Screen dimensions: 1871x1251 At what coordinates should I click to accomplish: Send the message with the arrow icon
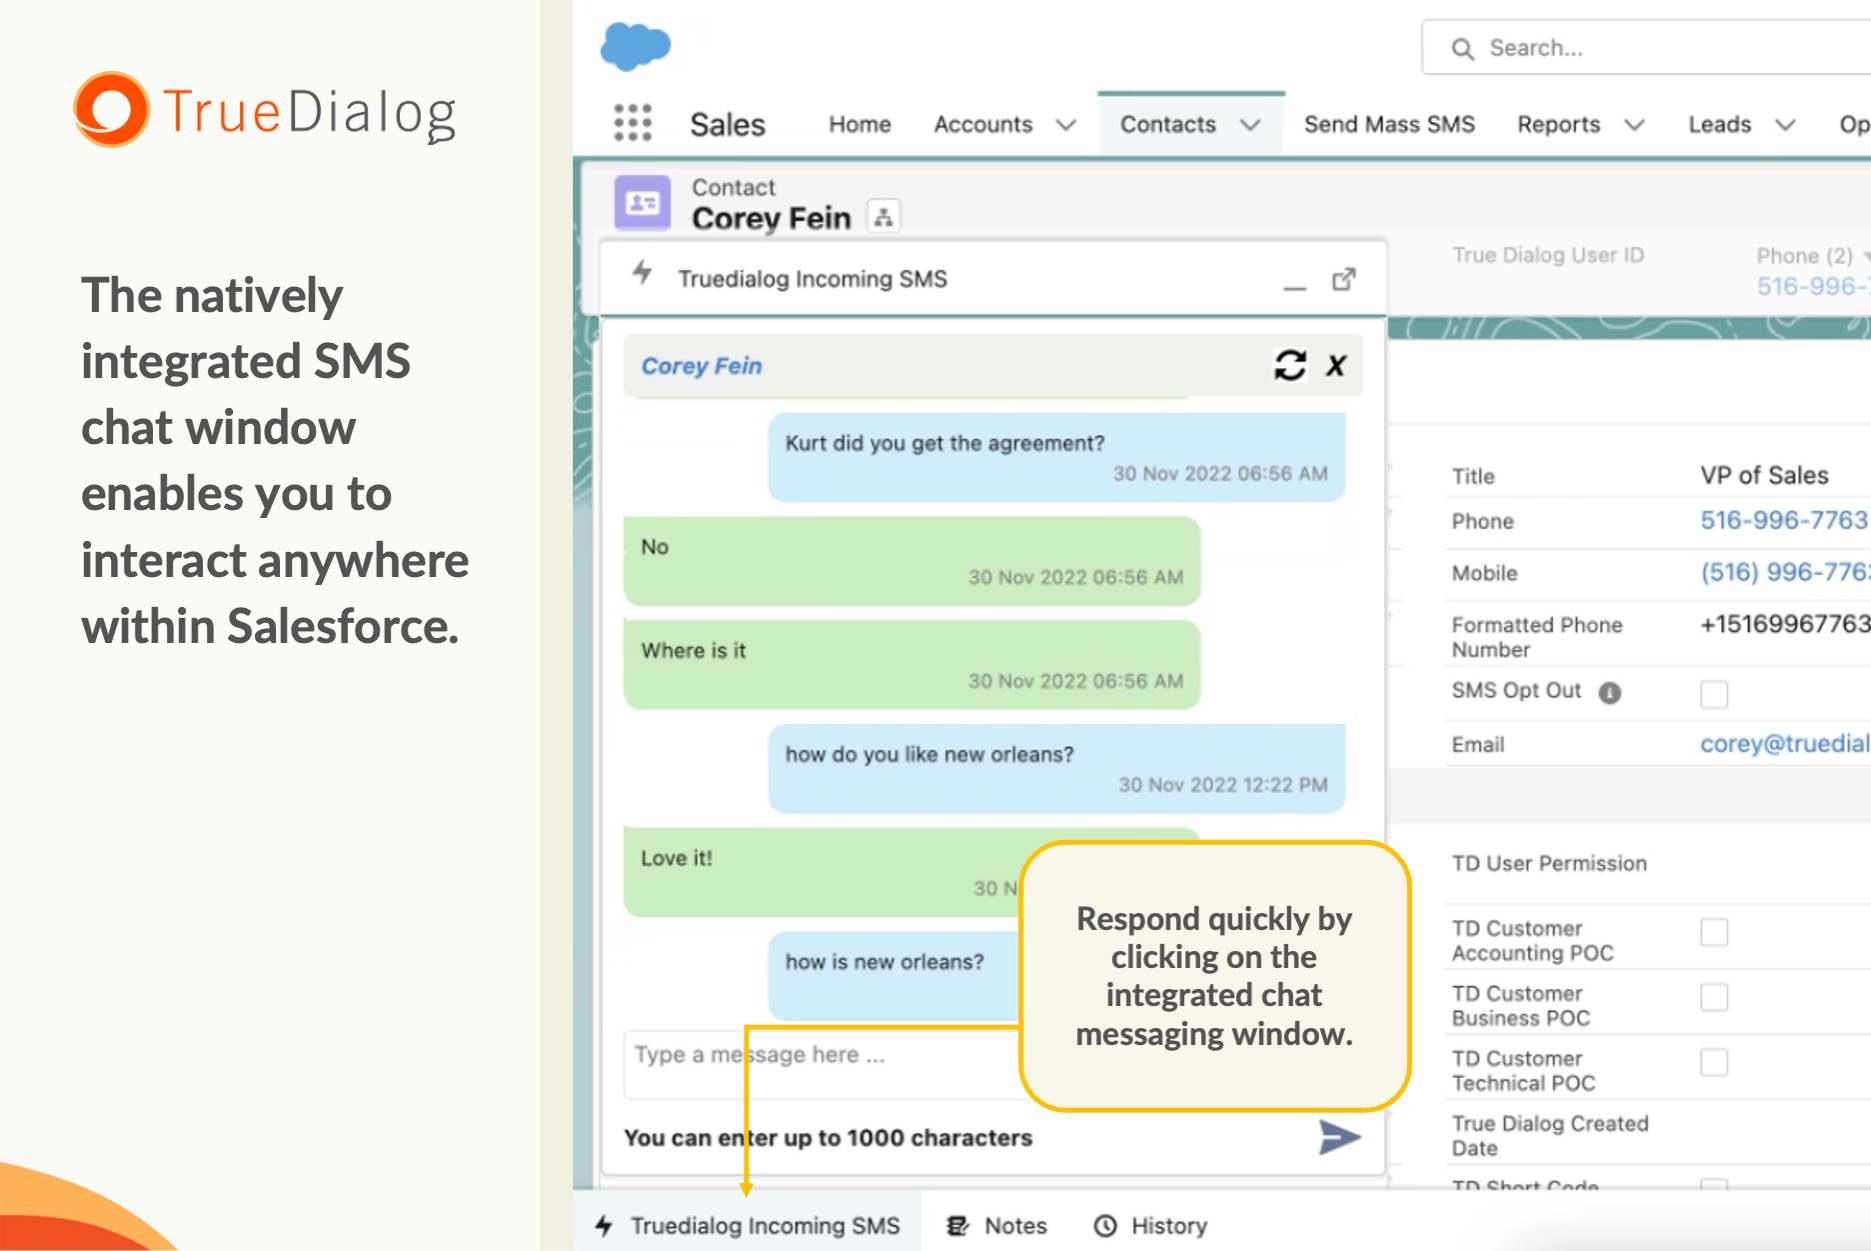1339,1137
